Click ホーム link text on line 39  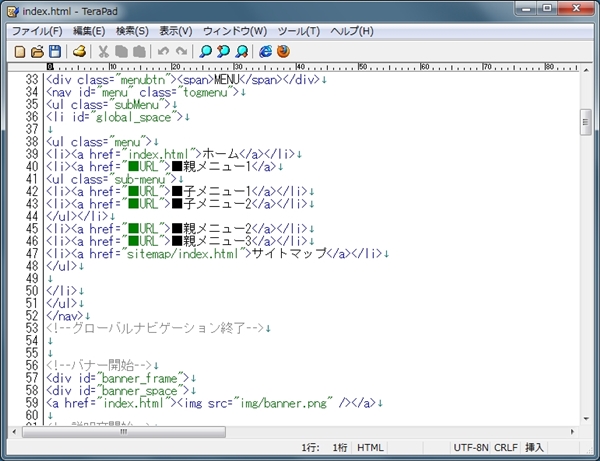220,154
